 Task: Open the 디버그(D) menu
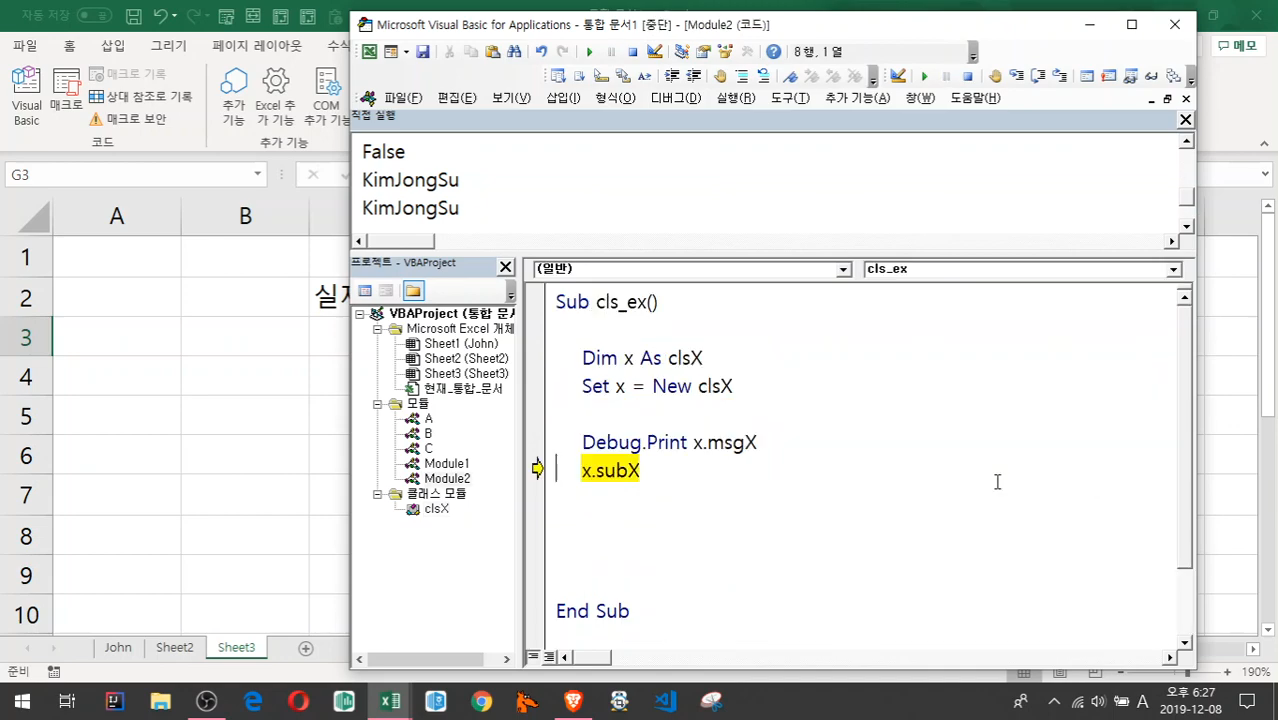(x=676, y=98)
